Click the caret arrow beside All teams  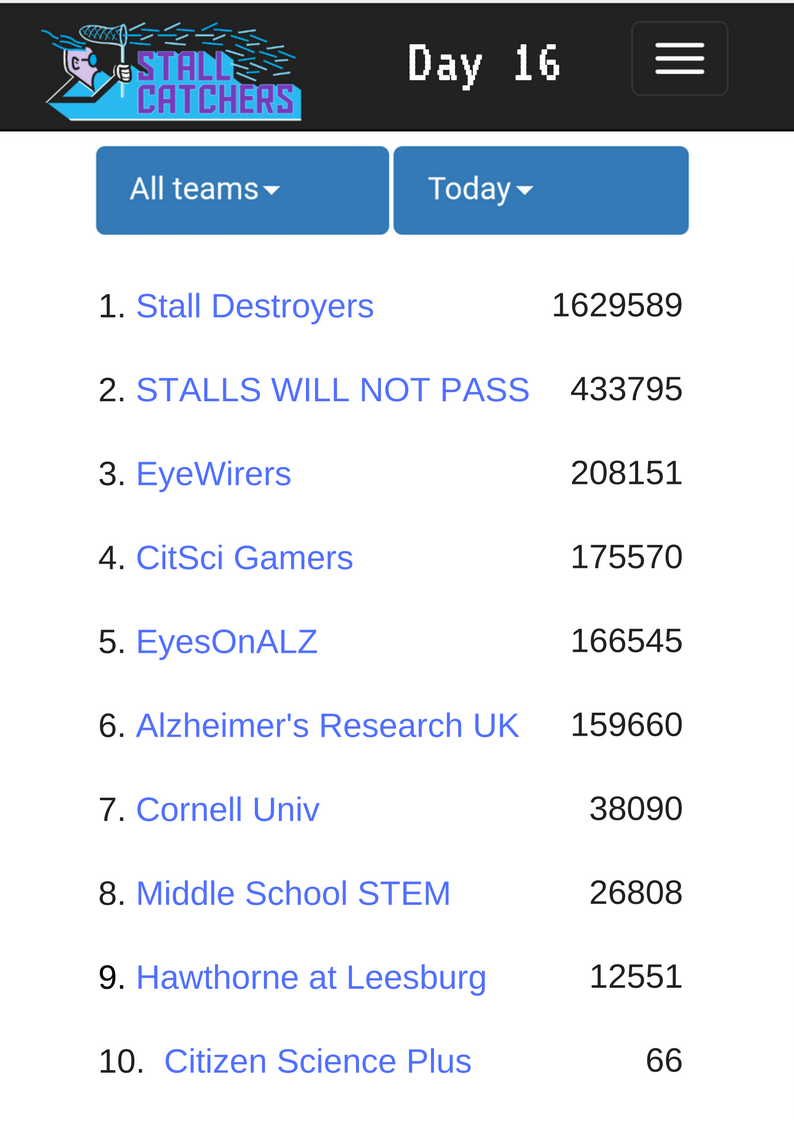[271, 191]
